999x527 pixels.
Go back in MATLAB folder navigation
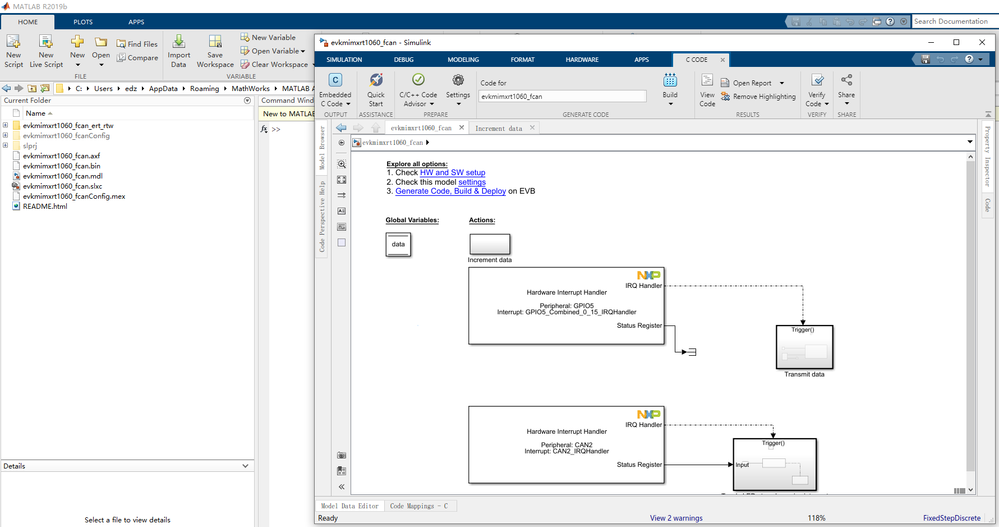click(x=6, y=88)
